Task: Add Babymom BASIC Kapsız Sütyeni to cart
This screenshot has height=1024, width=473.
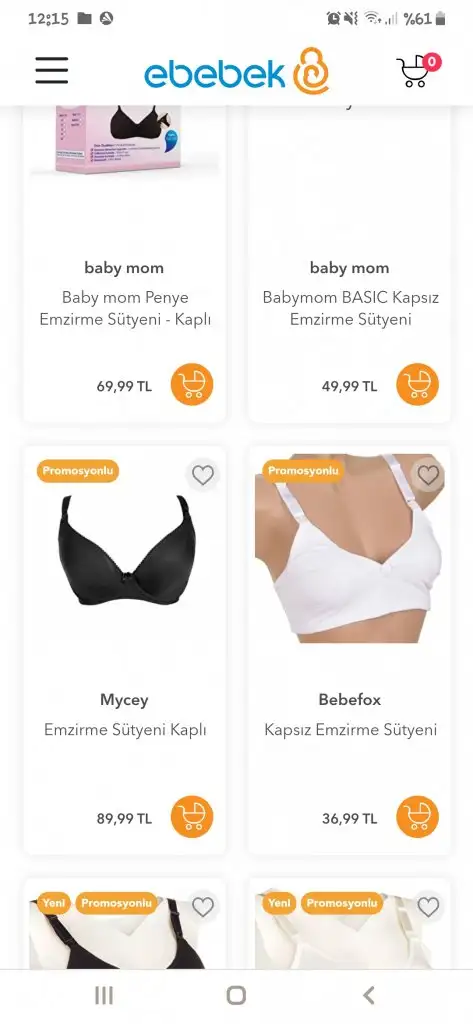Action: click(417, 385)
